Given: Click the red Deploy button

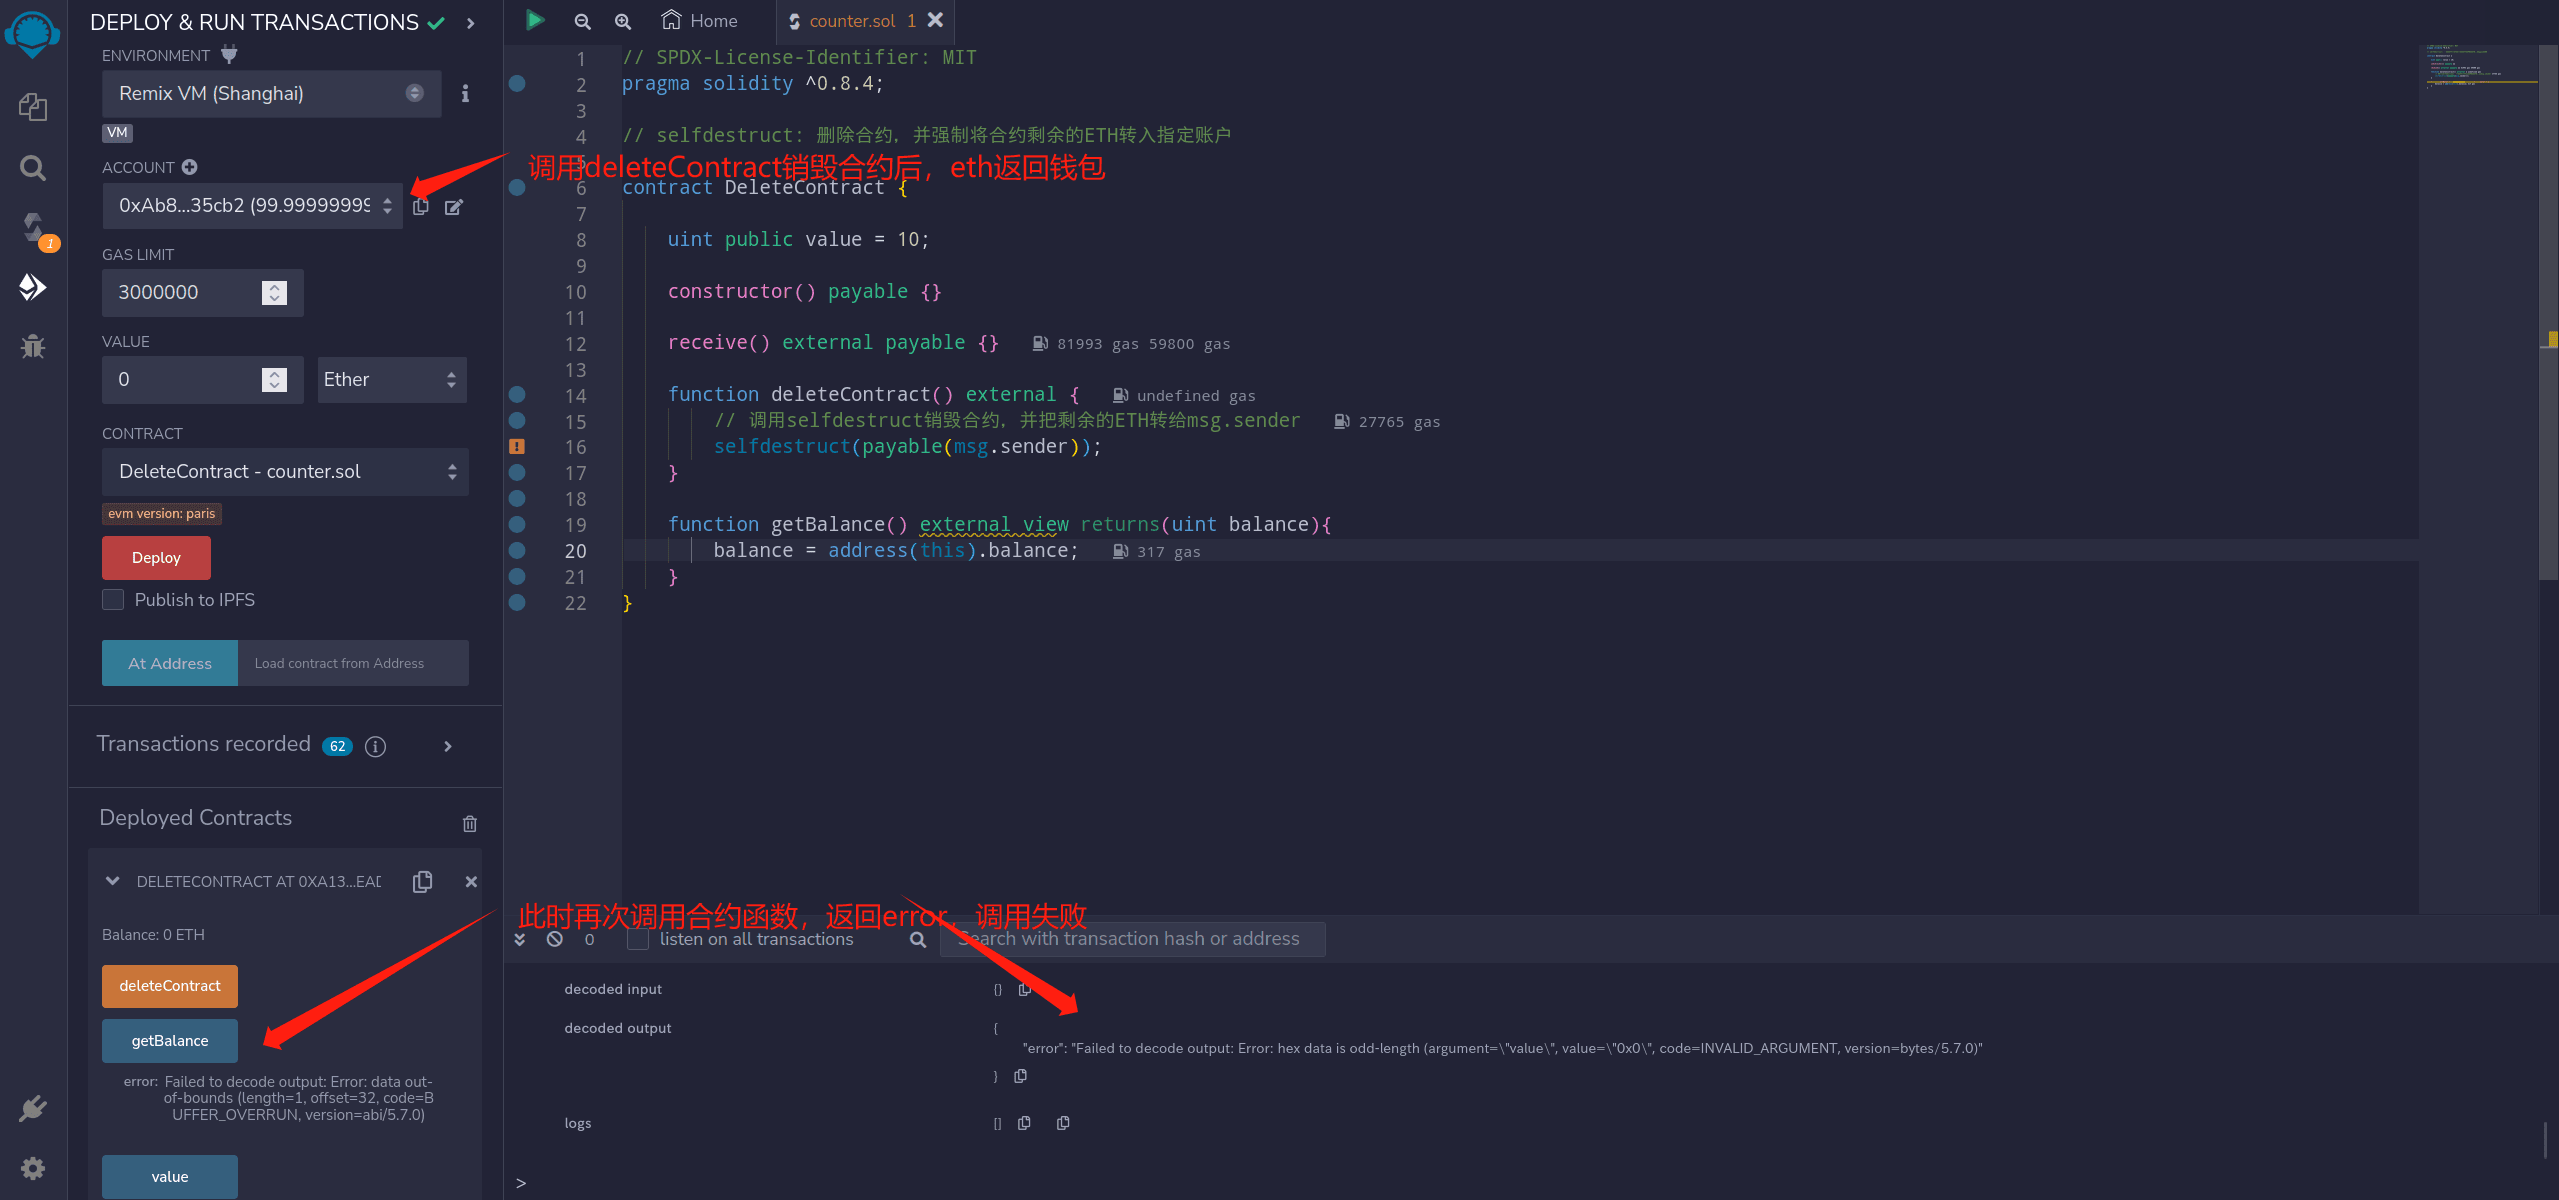Looking at the screenshot, I should coord(156,558).
